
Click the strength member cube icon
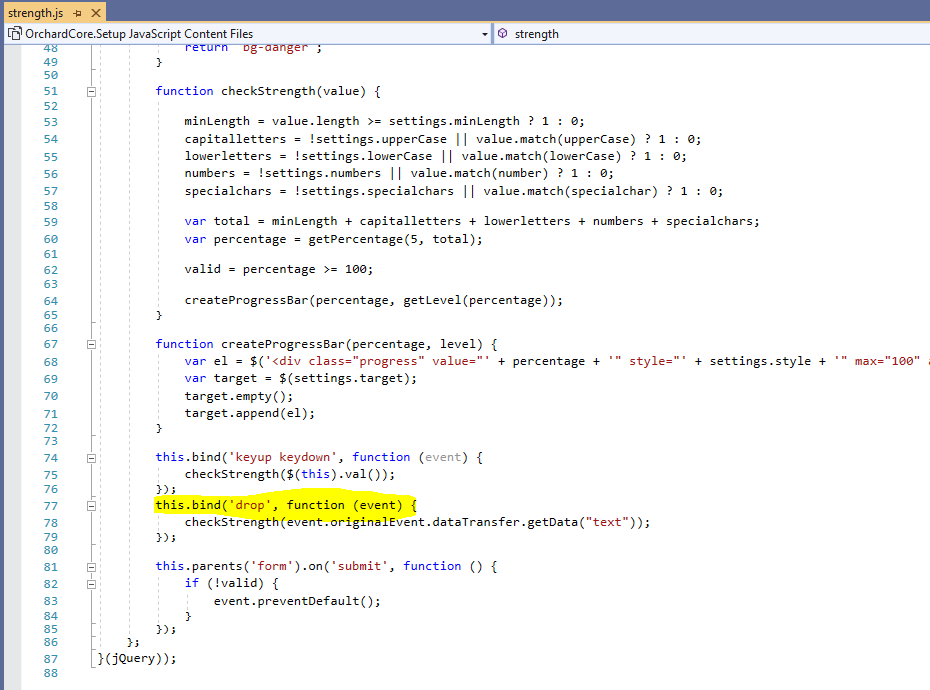(x=502, y=33)
